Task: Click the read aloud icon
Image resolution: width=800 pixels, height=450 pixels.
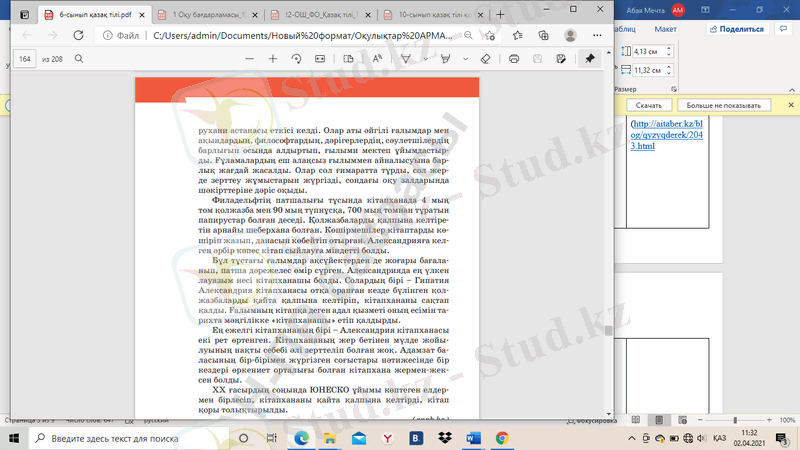Action: (378, 59)
